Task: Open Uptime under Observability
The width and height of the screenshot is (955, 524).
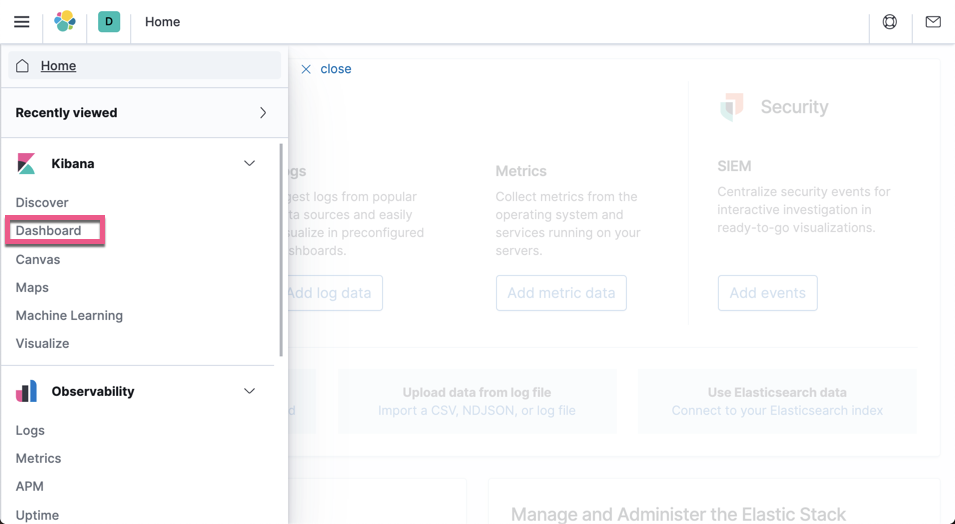Action: tap(37, 515)
